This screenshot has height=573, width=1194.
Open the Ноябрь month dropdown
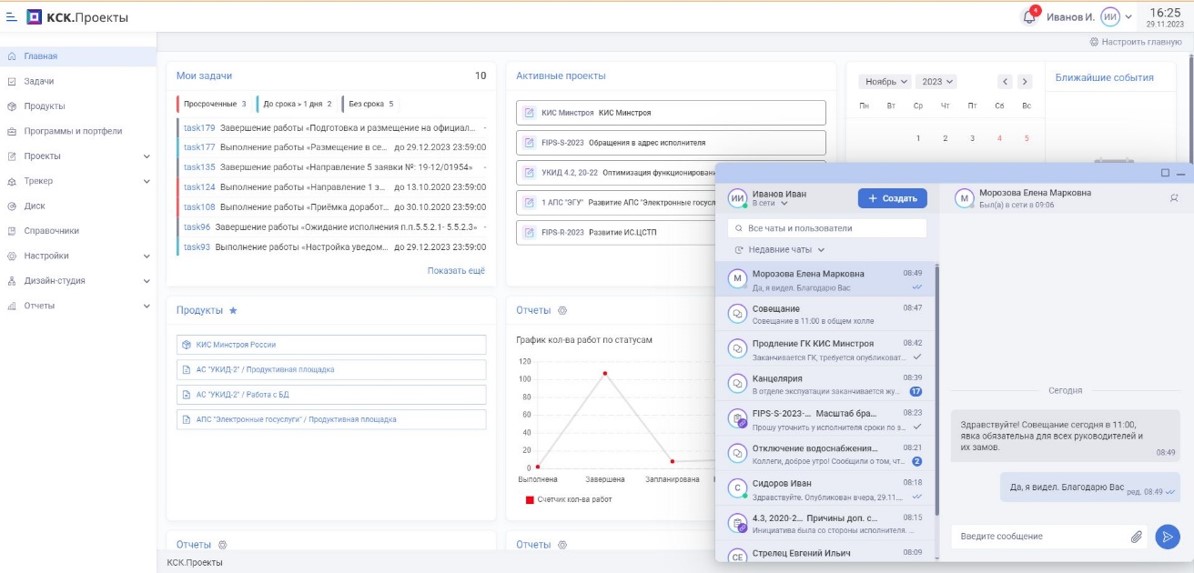point(885,82)
